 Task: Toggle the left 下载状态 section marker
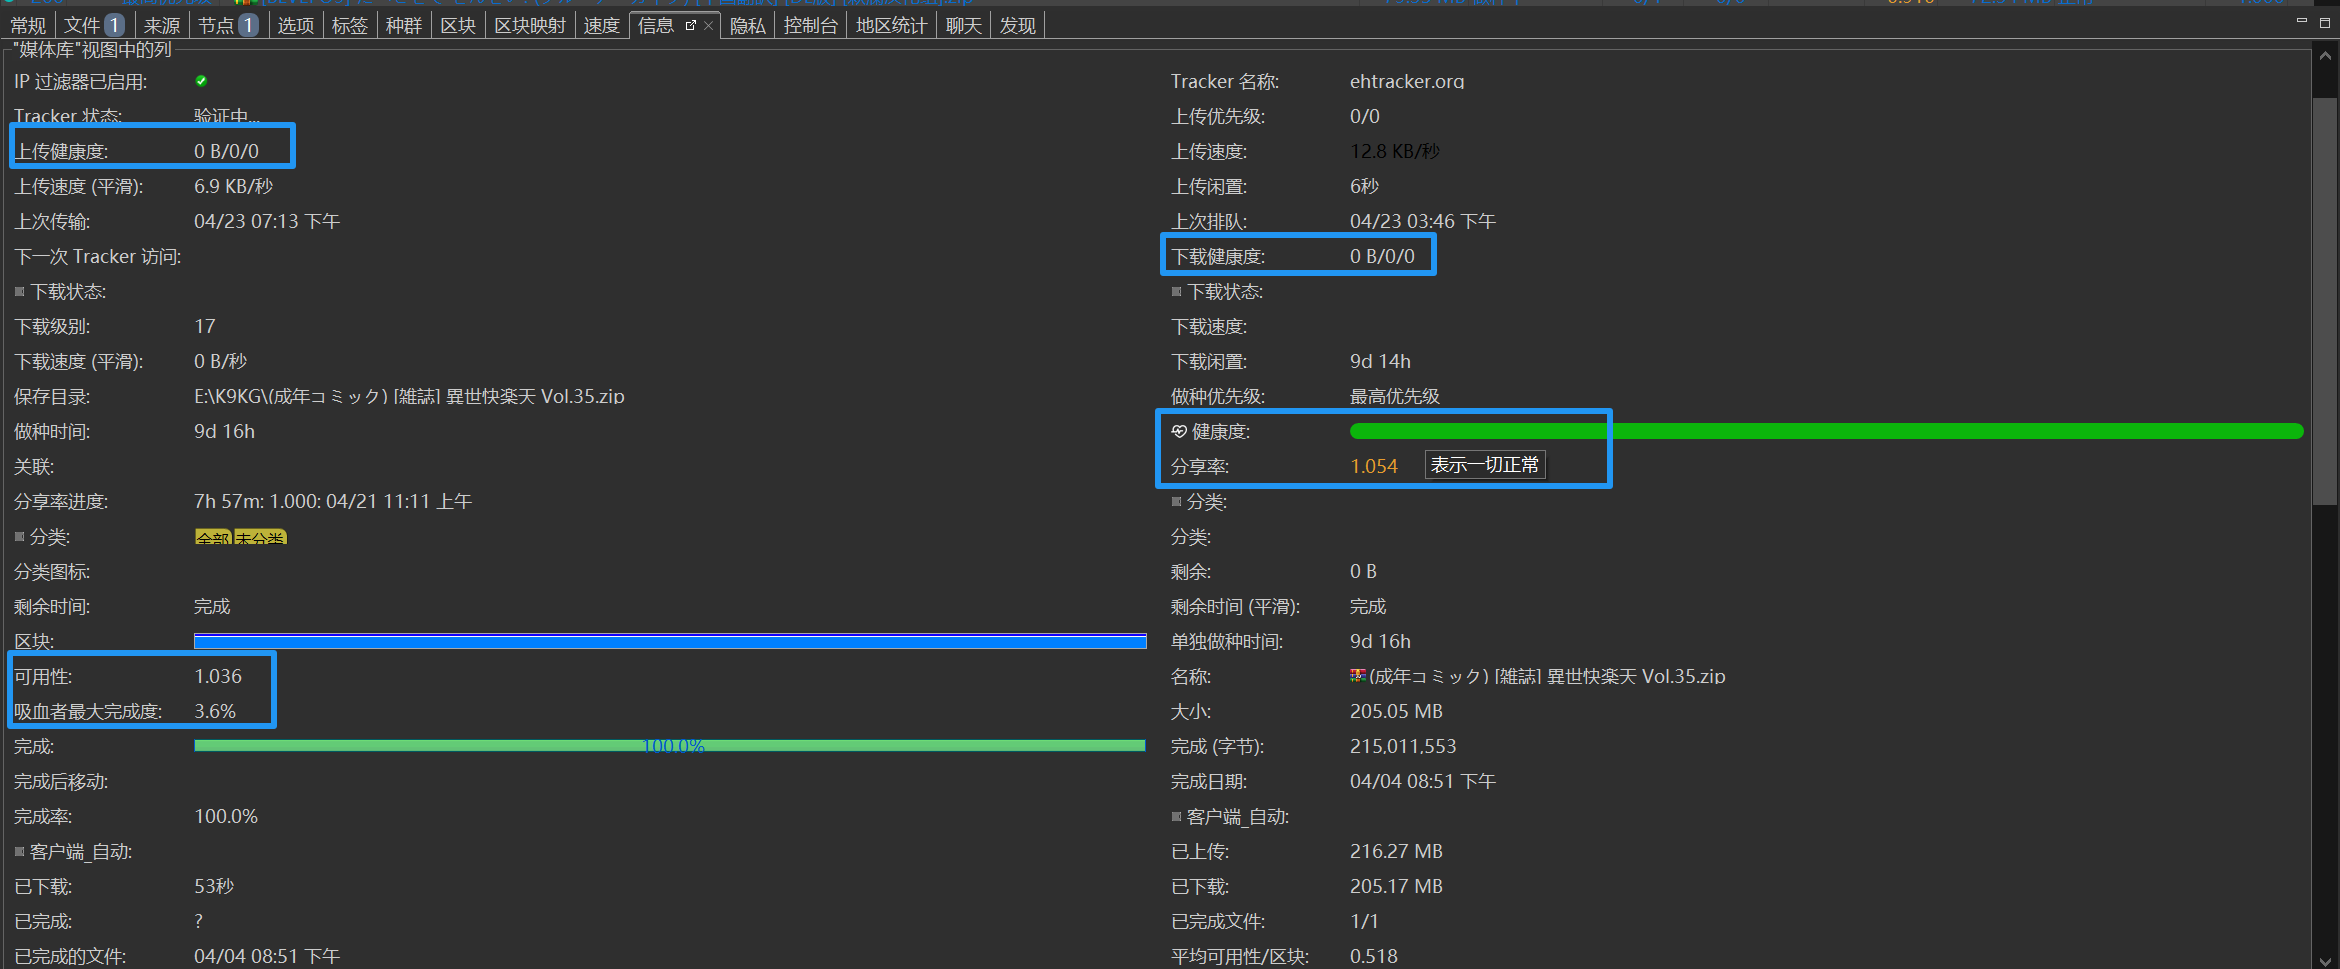click(19, 292)
